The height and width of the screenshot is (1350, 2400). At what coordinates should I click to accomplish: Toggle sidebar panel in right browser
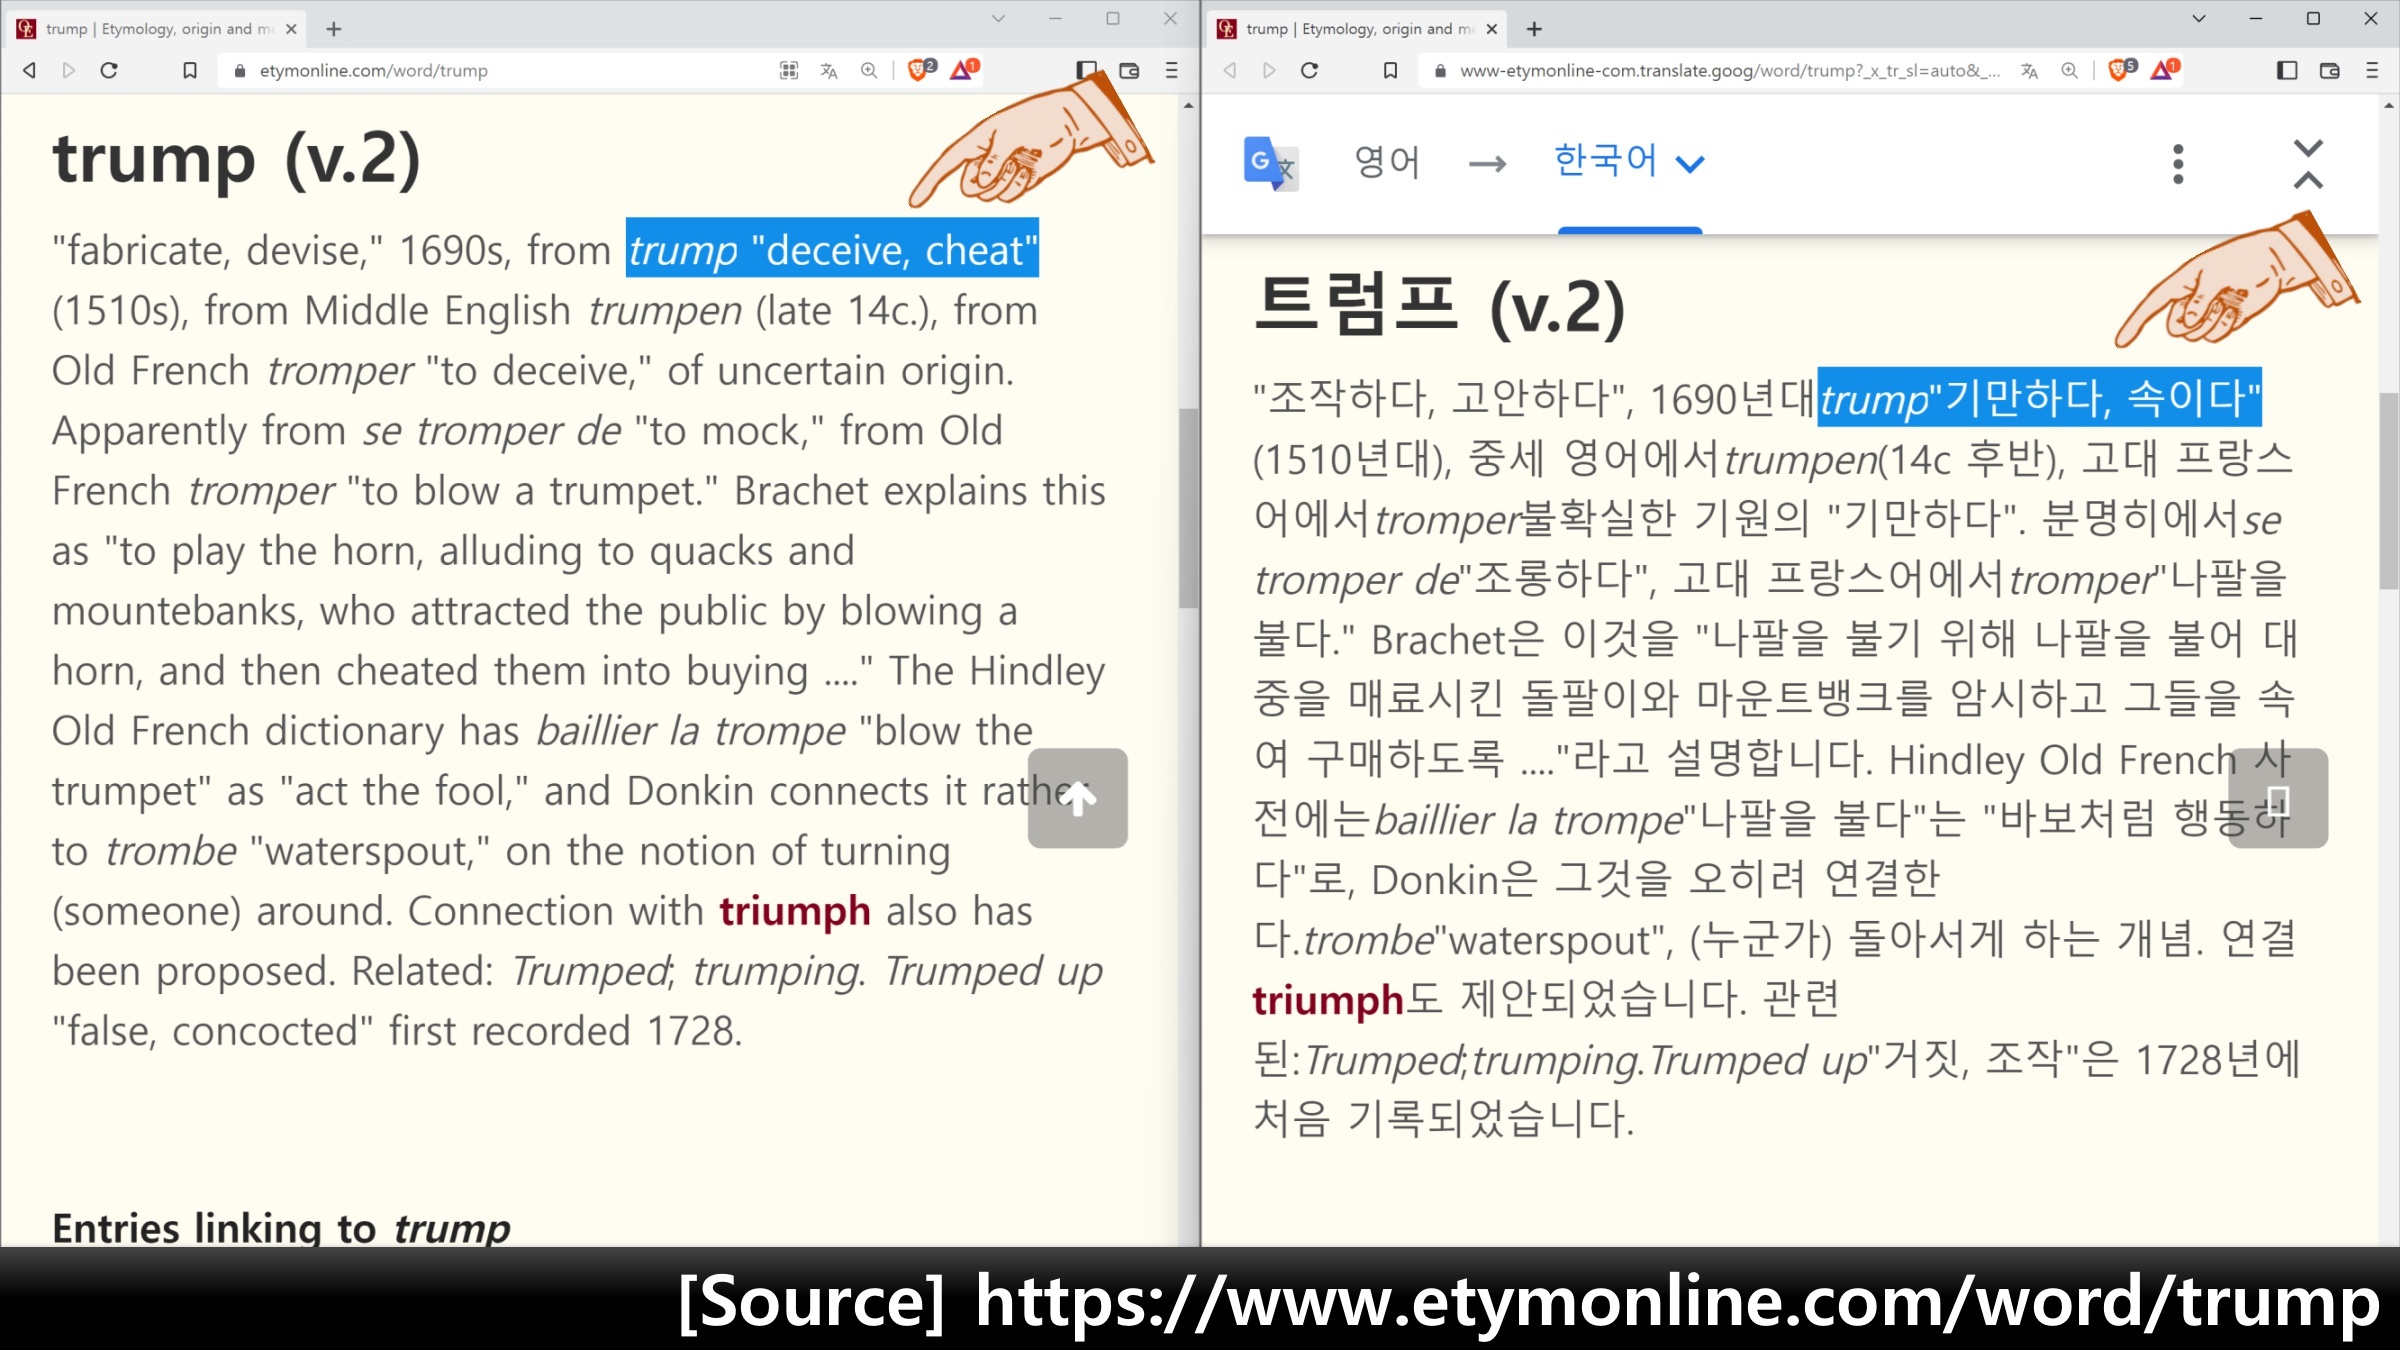click(x=2286, y=70)
